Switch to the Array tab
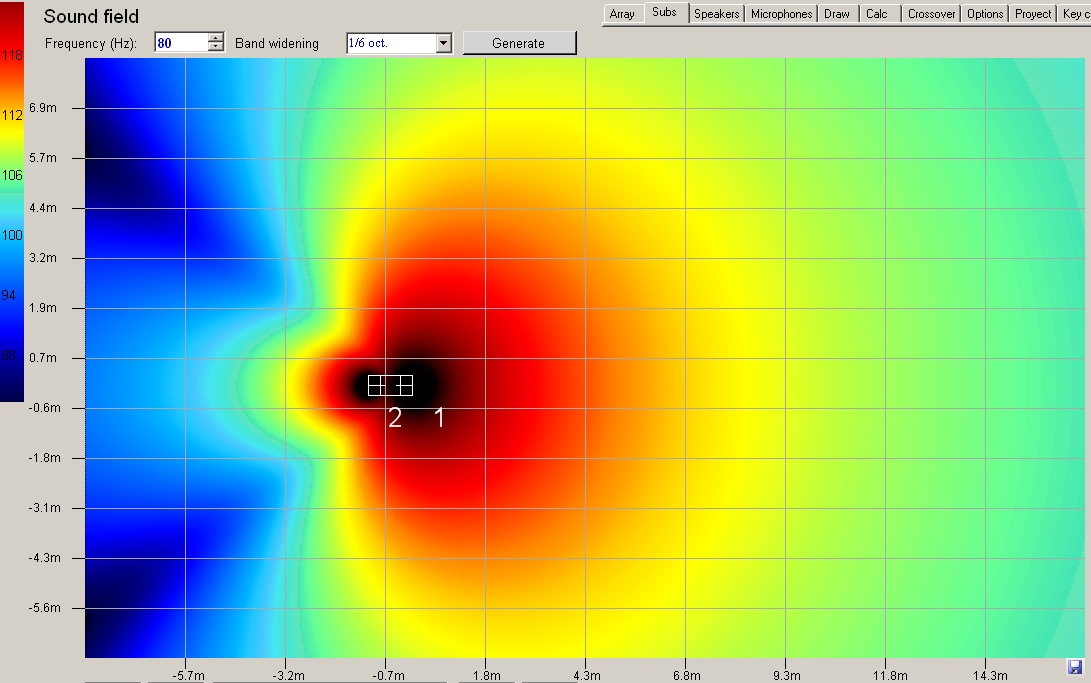The height and width of the screenshot is (683, 1091). [x=622, y=14]
